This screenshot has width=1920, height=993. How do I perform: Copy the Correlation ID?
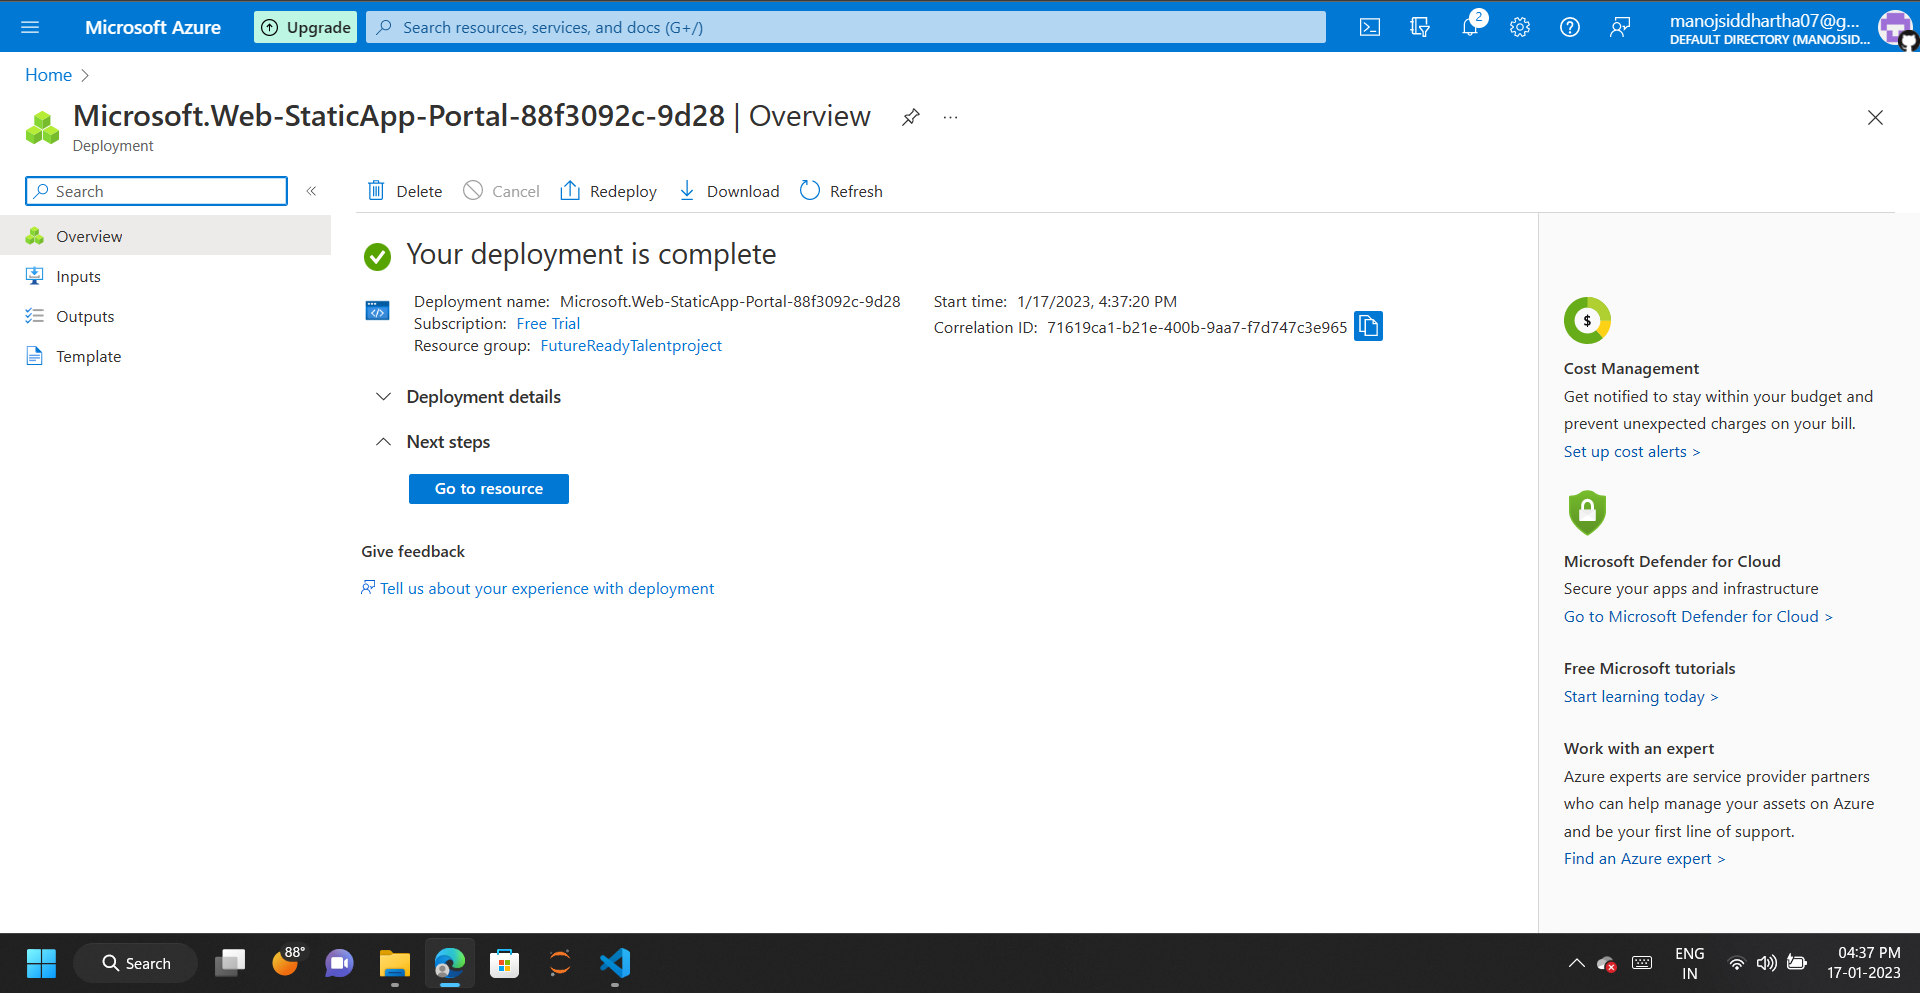[x=1368, y=326]
